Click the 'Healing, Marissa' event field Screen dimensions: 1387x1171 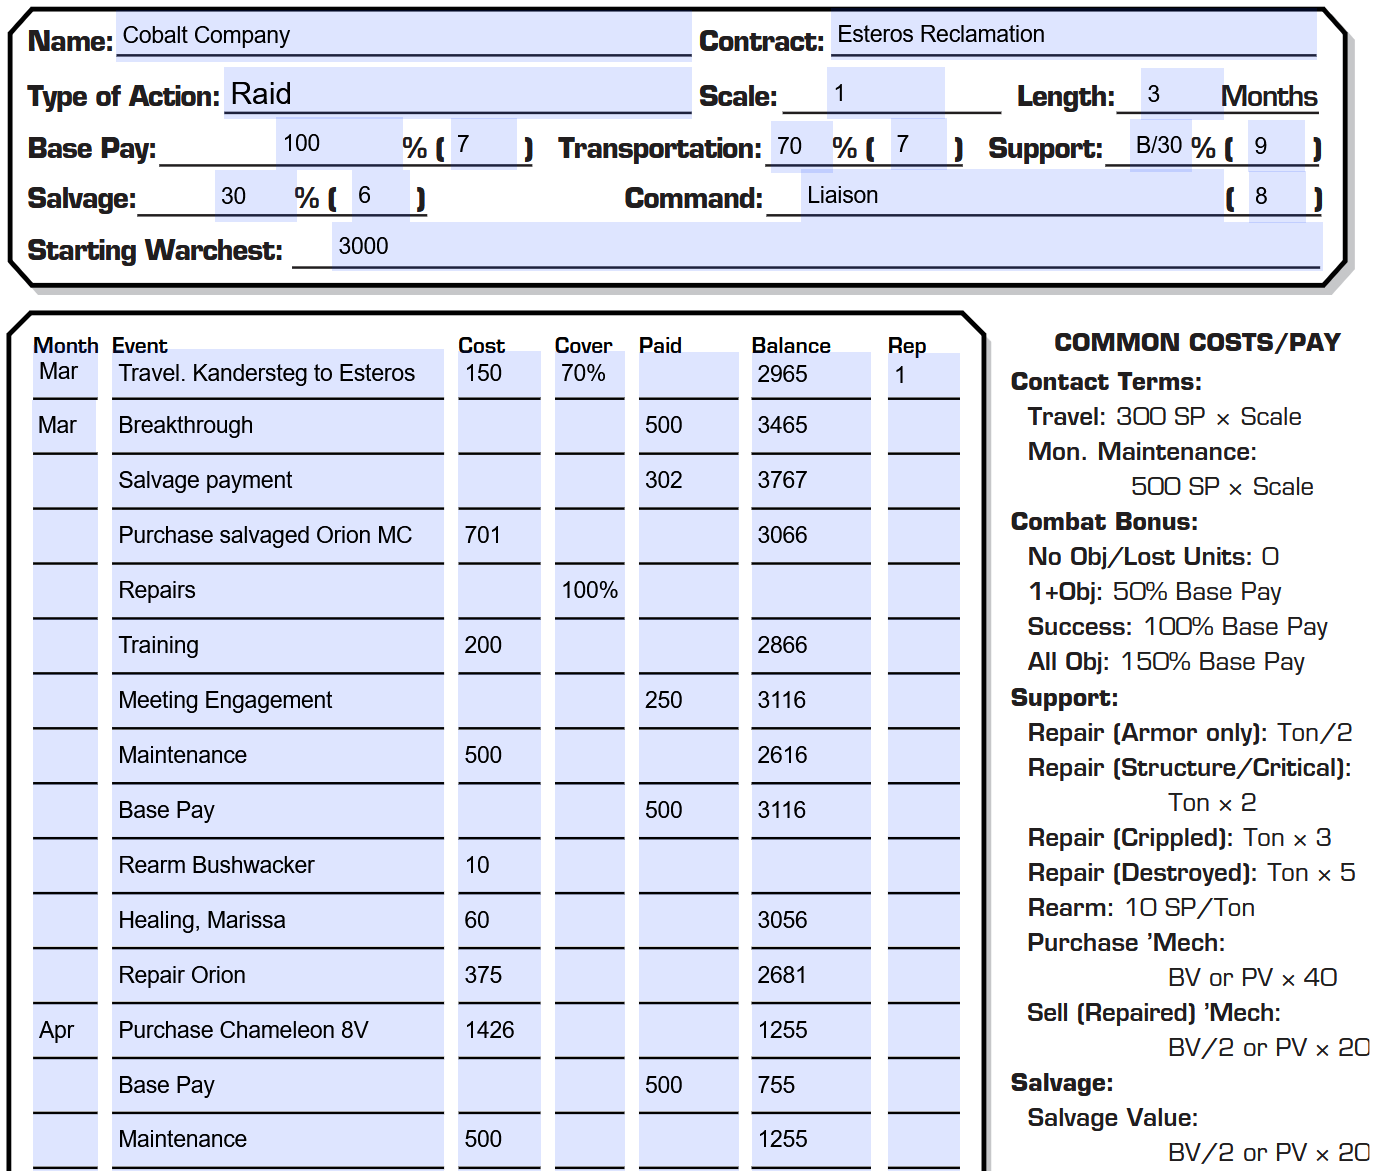[278, 921]
